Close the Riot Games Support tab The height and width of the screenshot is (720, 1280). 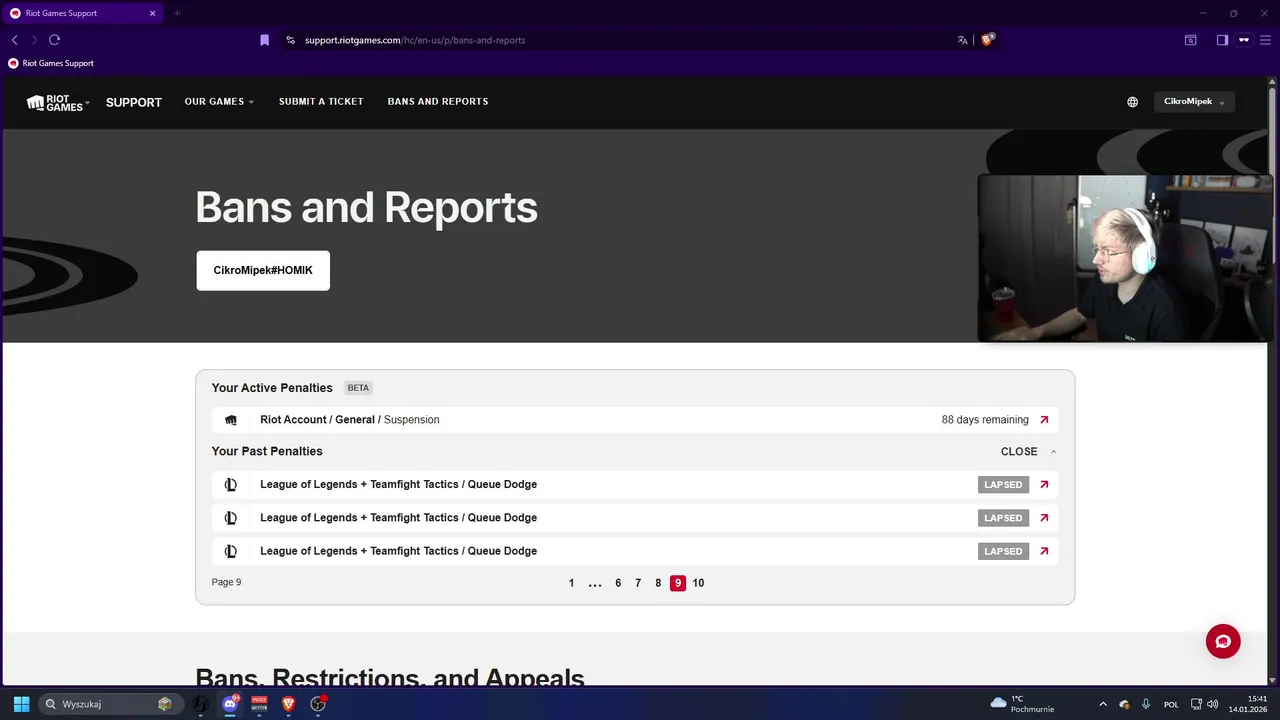tap(153, 13)
